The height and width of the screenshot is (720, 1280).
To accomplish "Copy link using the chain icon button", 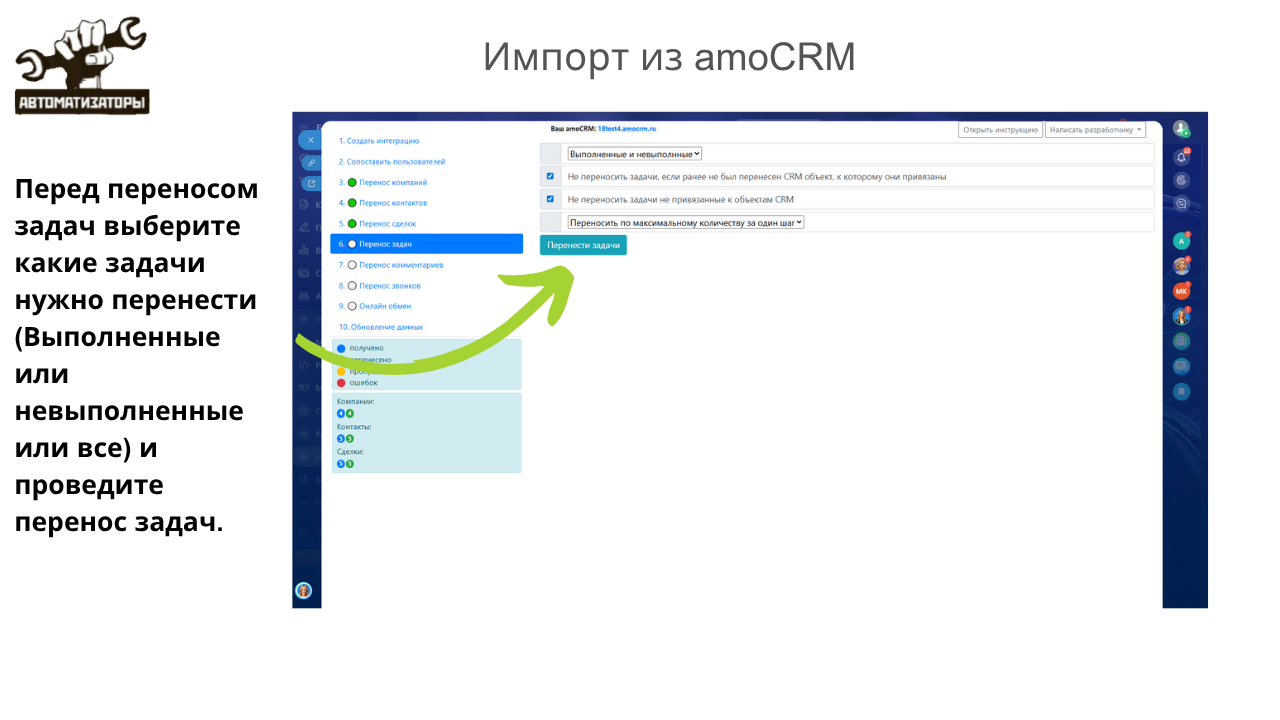I will click(x=311, y=162).
